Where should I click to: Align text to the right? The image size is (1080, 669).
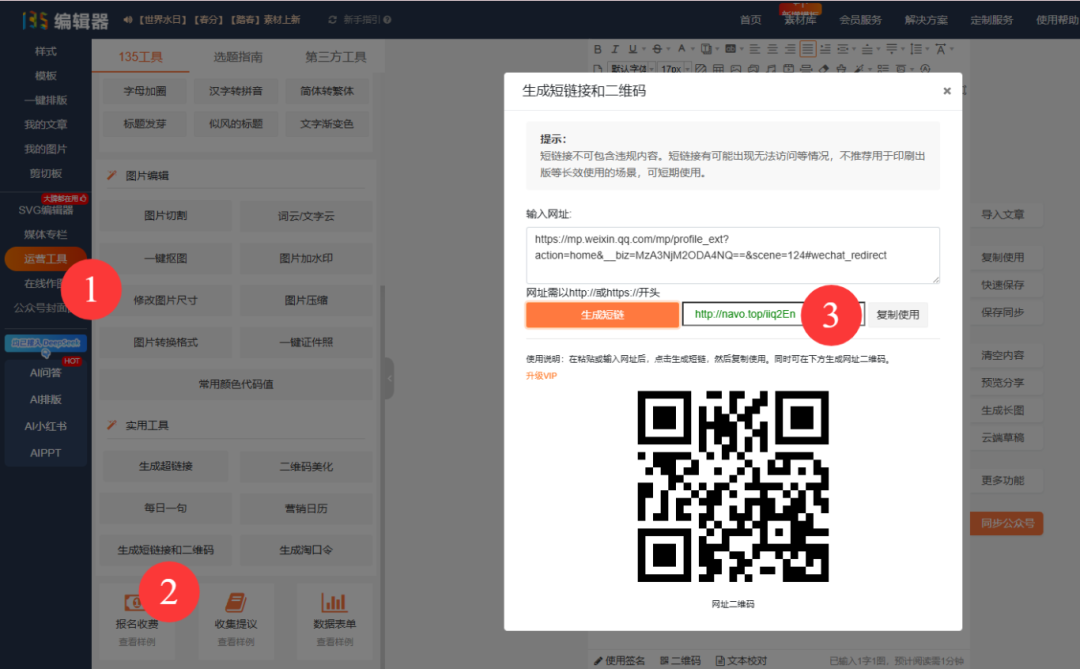point(790,49)
